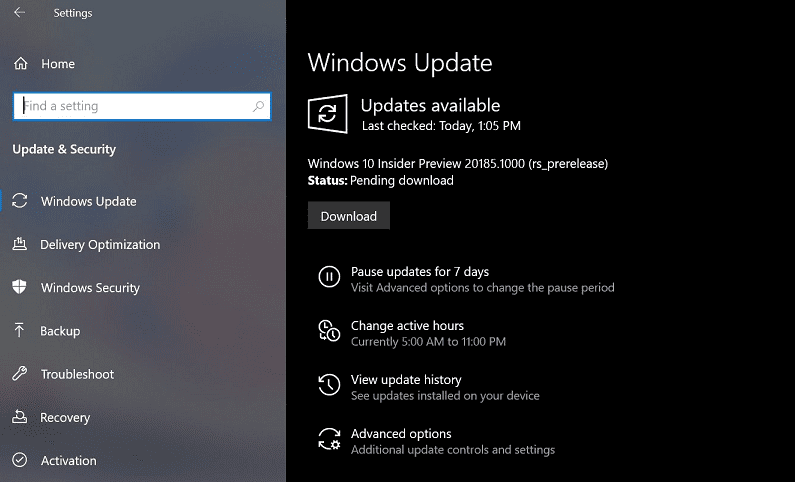The width and height of the screenshot is (795, 482).
Task: Open Advanced options link
Action: point(401,434)
